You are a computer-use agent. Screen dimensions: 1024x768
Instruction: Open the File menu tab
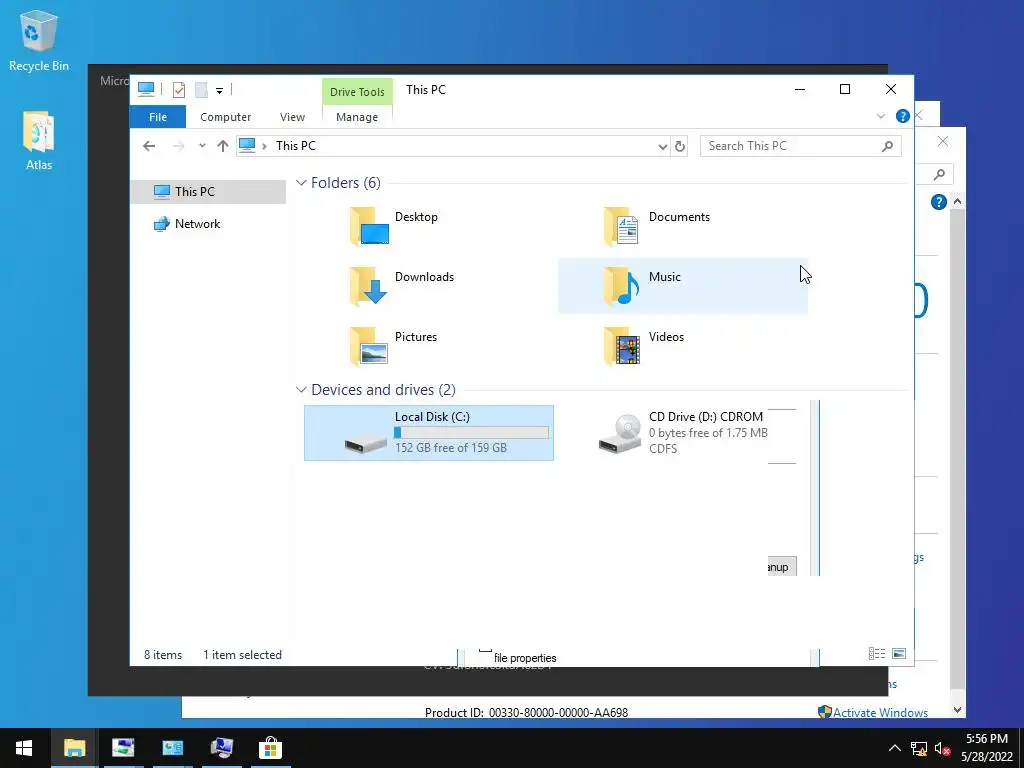coord(157,117)
